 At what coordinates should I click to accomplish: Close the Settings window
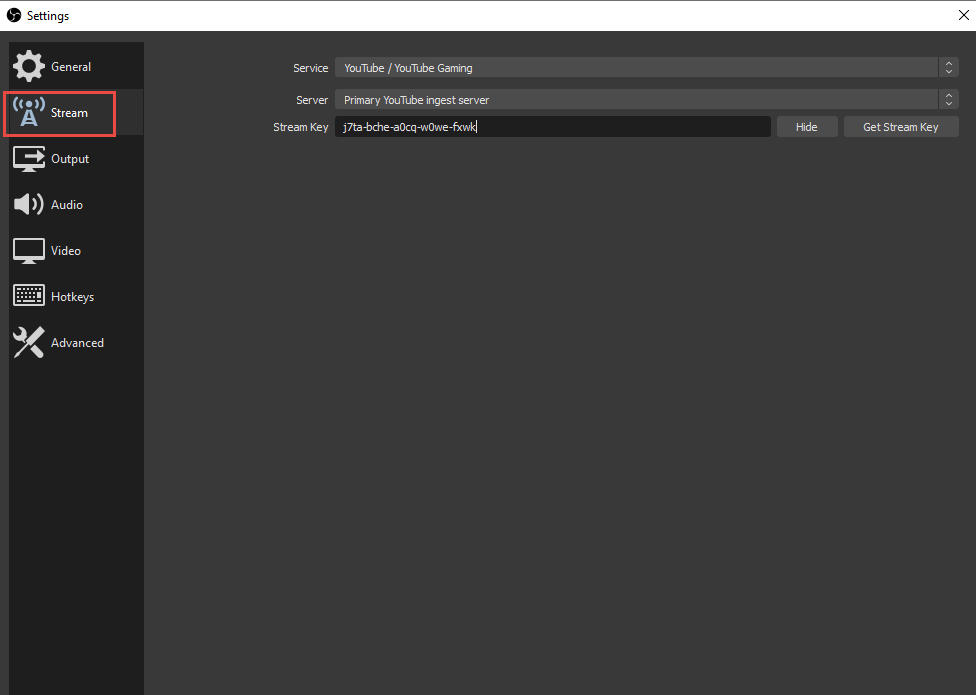point(962,15)
